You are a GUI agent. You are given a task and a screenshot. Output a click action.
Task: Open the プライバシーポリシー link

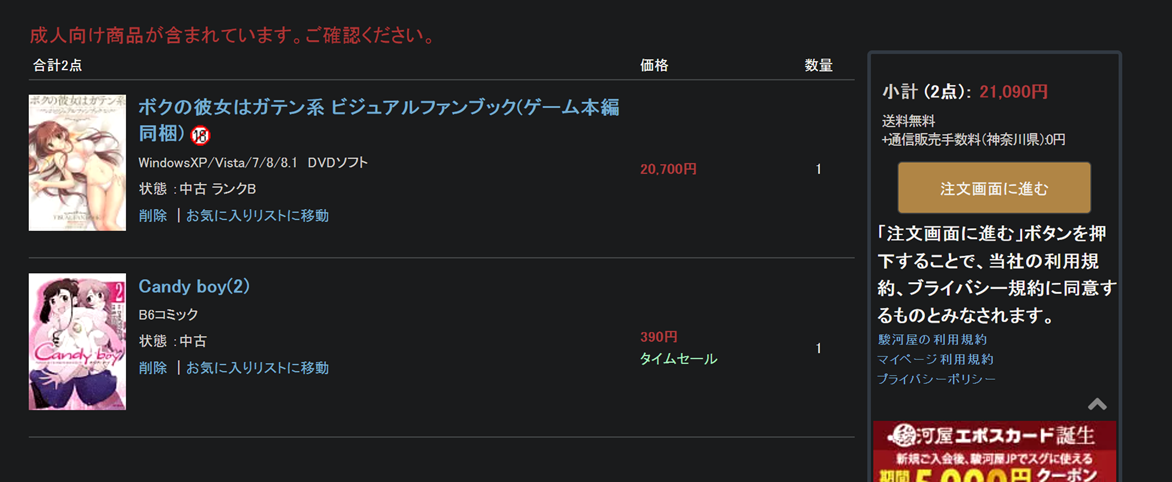click(x=936, y=379)
